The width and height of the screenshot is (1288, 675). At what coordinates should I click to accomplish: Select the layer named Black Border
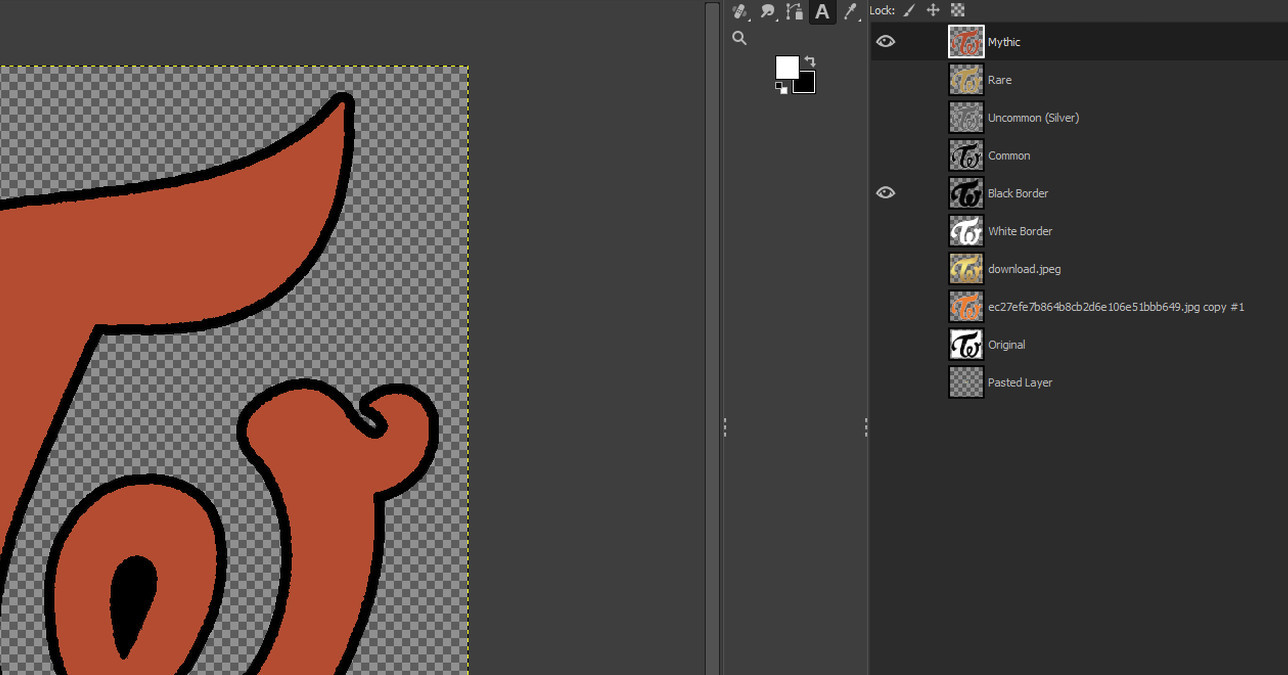1018,193
